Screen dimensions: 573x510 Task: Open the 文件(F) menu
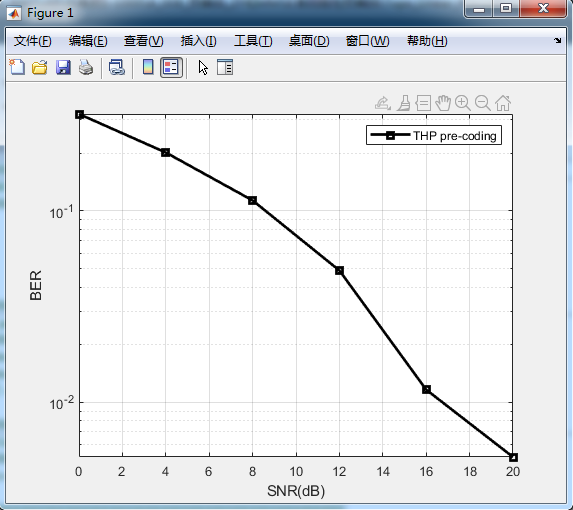pyautogui.click(x=33, y=41)
